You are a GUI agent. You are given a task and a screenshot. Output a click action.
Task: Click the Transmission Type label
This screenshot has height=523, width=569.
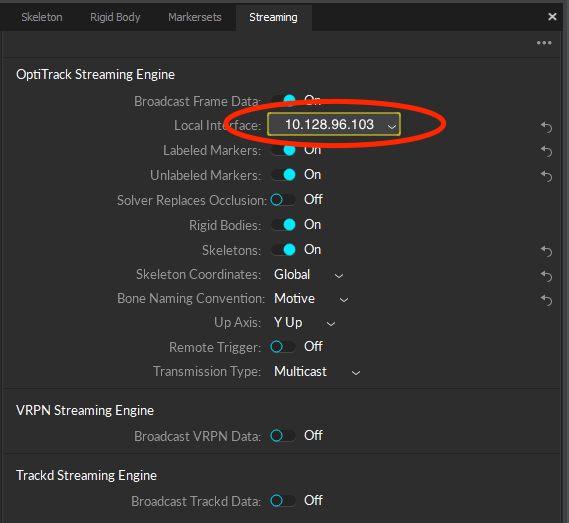pos(207,372)
